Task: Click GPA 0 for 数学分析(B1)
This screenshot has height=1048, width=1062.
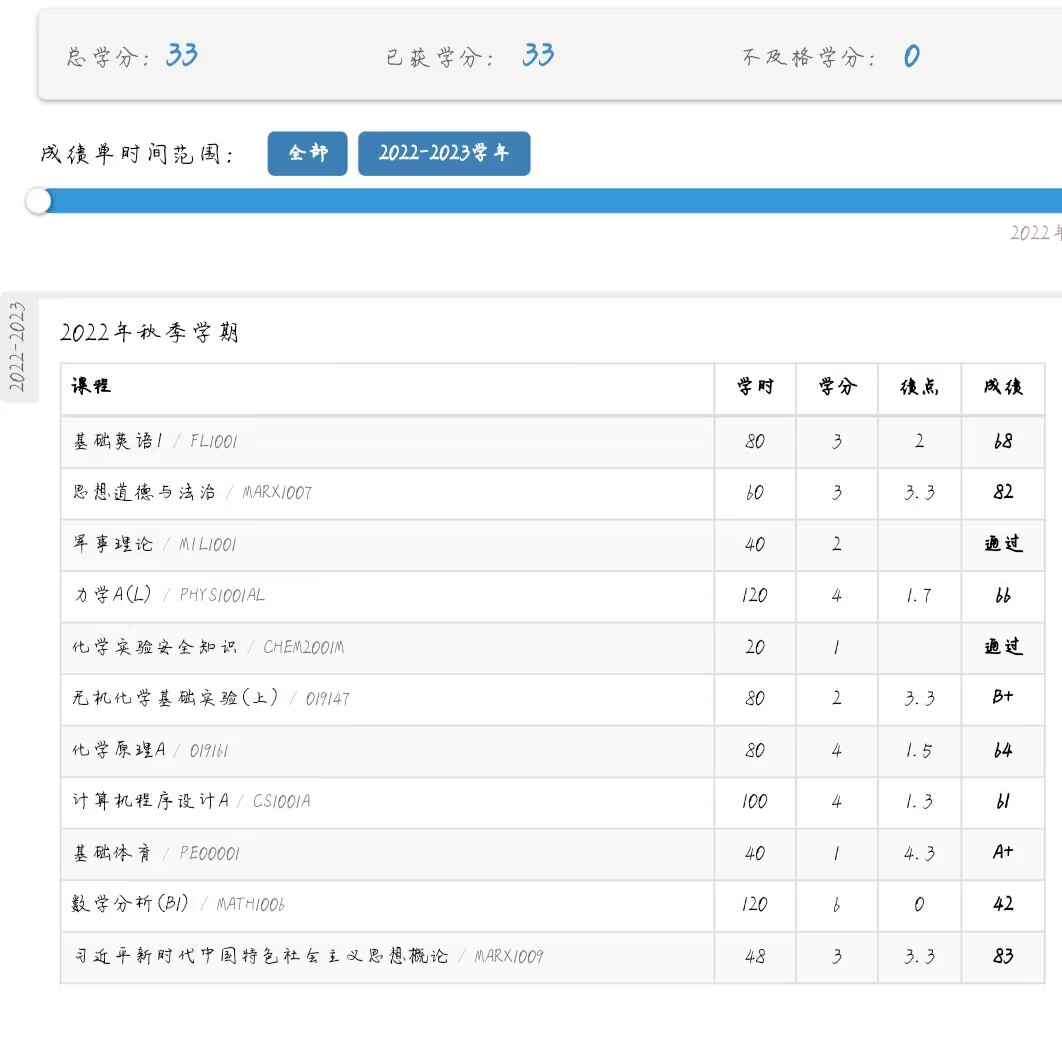Action: [919, 904]
